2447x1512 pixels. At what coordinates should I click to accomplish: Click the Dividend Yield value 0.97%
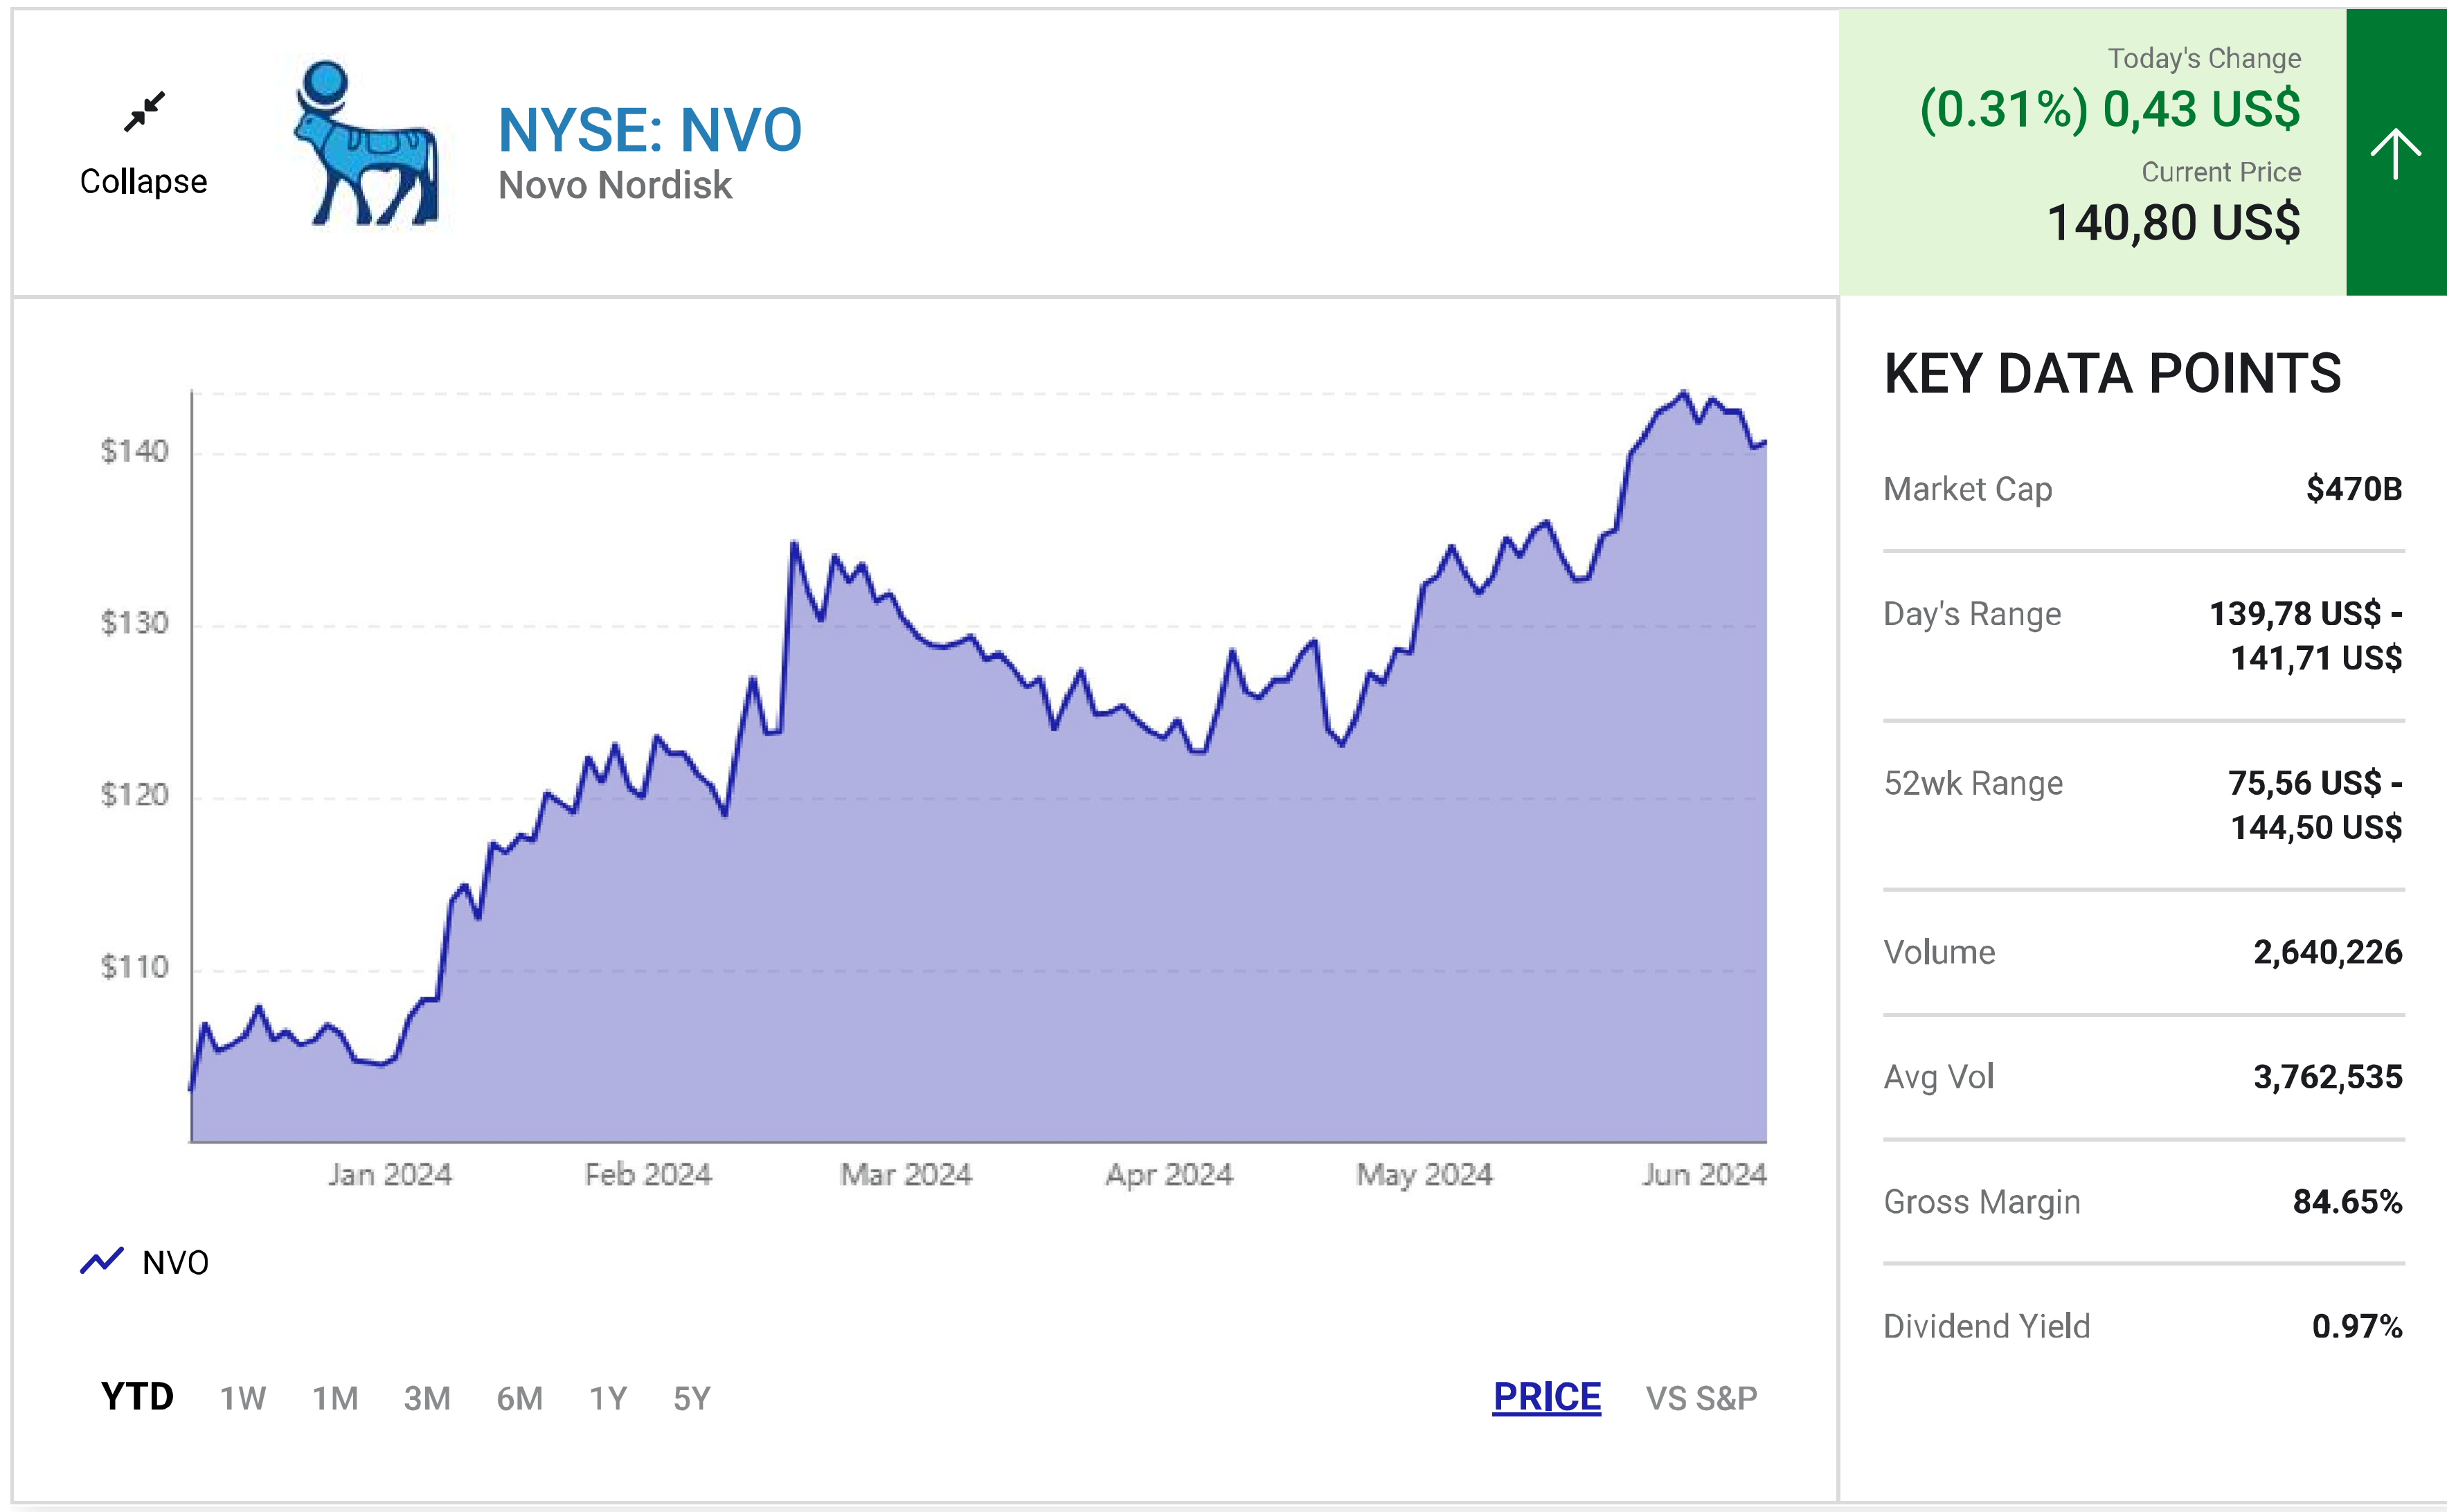coord(2357,1326)
